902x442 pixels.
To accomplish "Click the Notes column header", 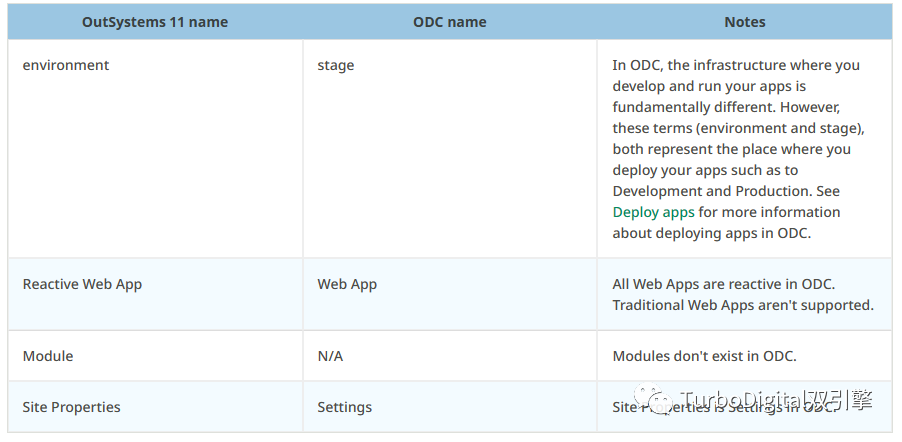I will point(744,21).
